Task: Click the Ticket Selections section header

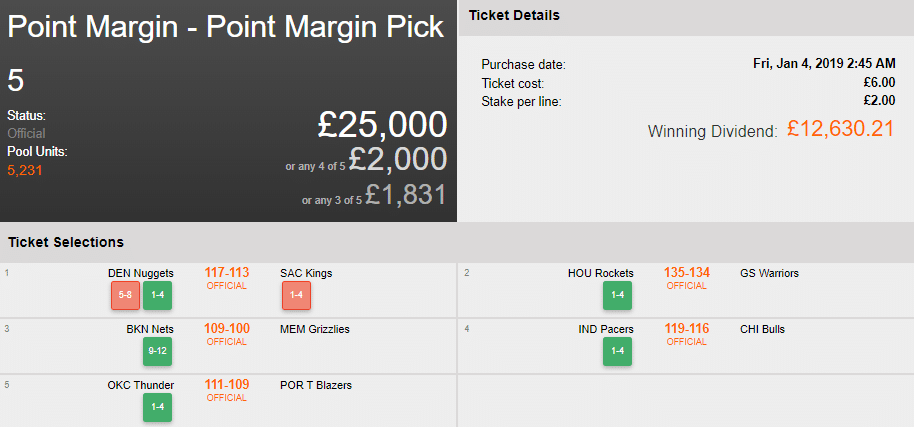Action: pyautogui.click(x=66, y=242)
